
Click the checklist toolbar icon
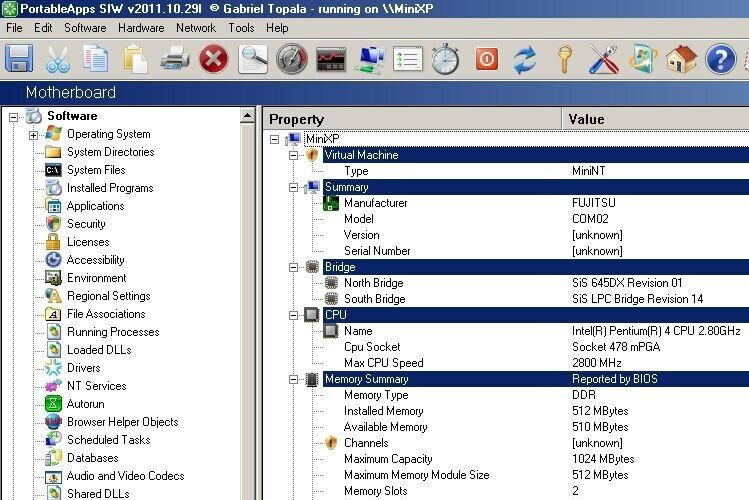click(408, 59)
